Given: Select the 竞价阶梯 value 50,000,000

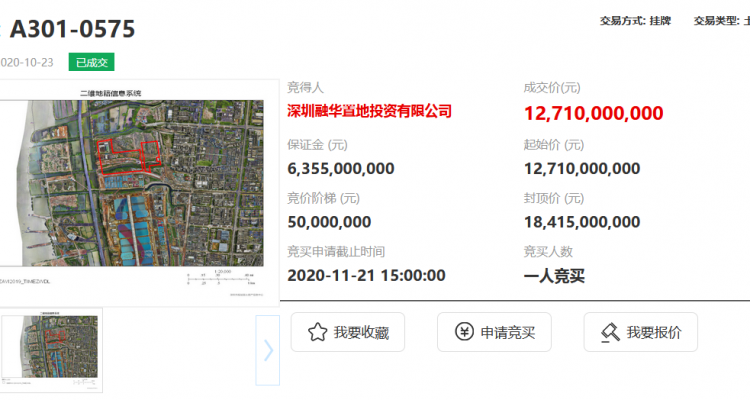Looking at the screenshot, I should (329, 222).
